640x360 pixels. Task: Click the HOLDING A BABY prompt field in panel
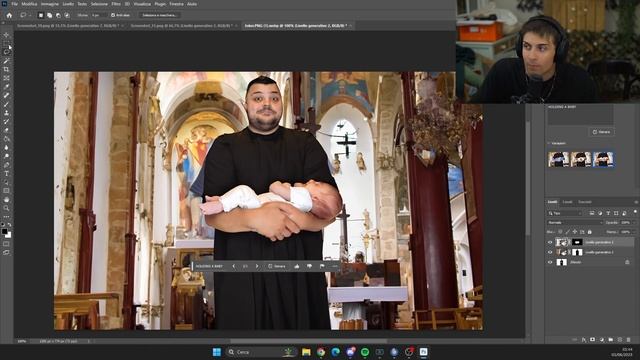[580, 115]
